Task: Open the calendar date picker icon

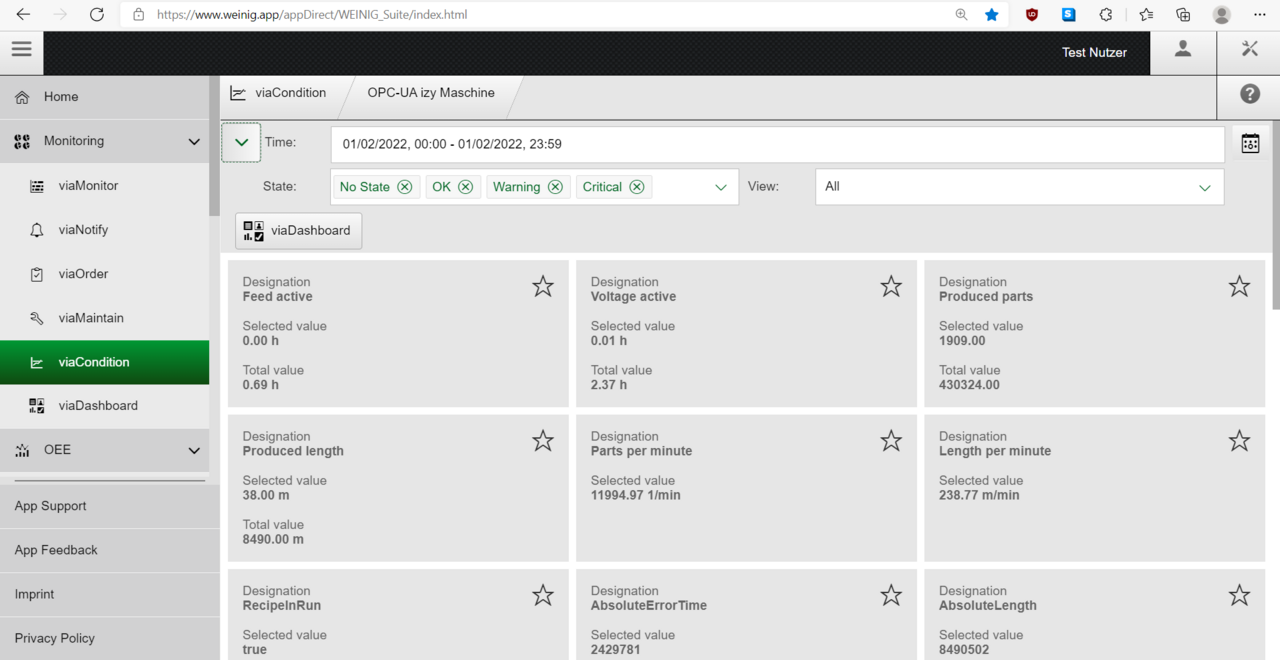Action: click(1250, 144)
